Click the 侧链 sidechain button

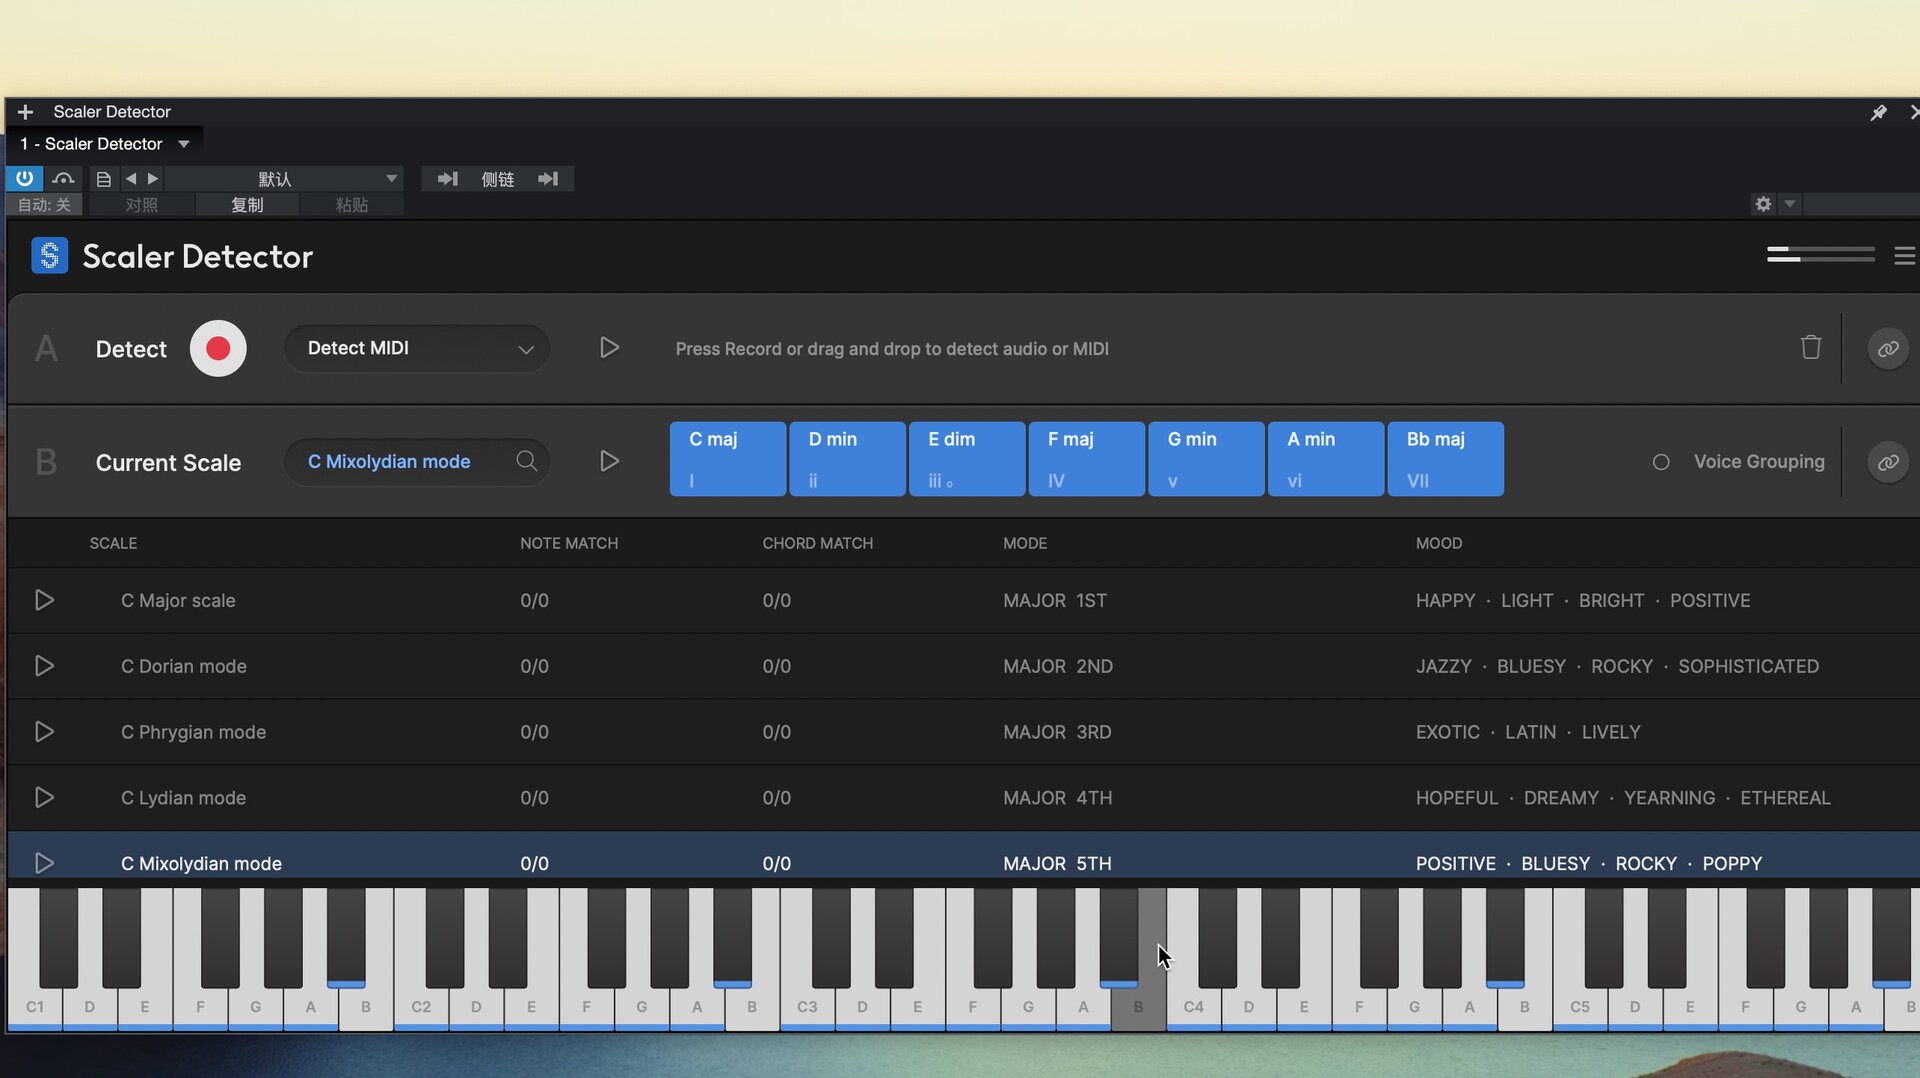[498, 178]
